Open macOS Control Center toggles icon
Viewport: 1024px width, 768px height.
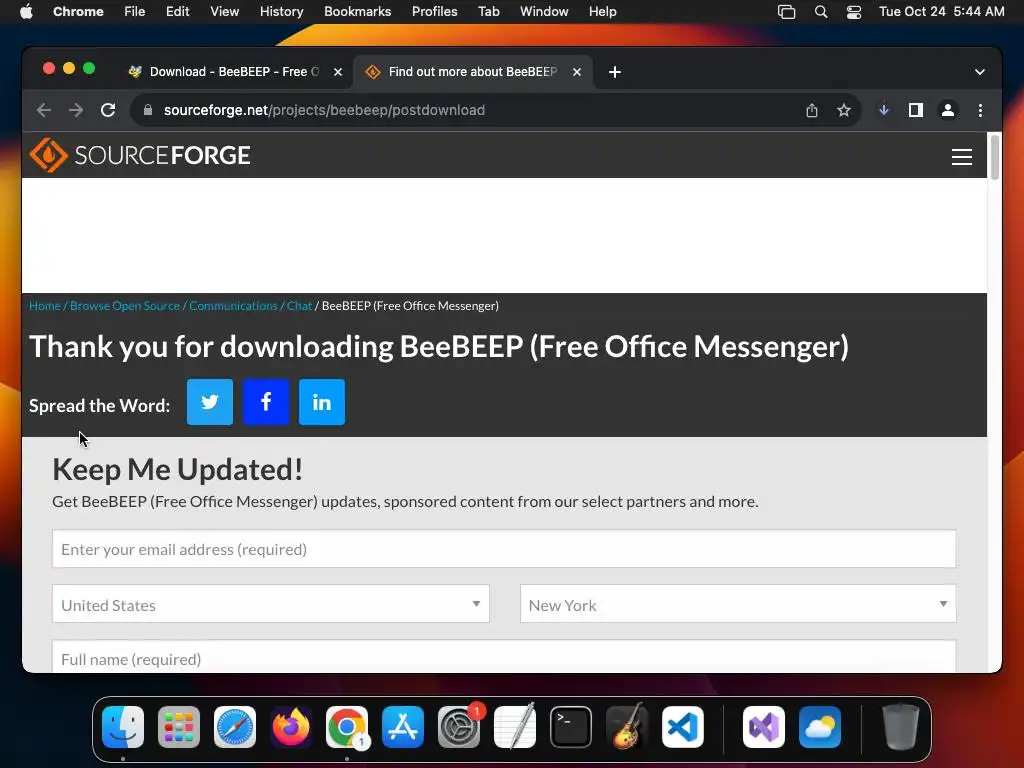coord(854,12)
